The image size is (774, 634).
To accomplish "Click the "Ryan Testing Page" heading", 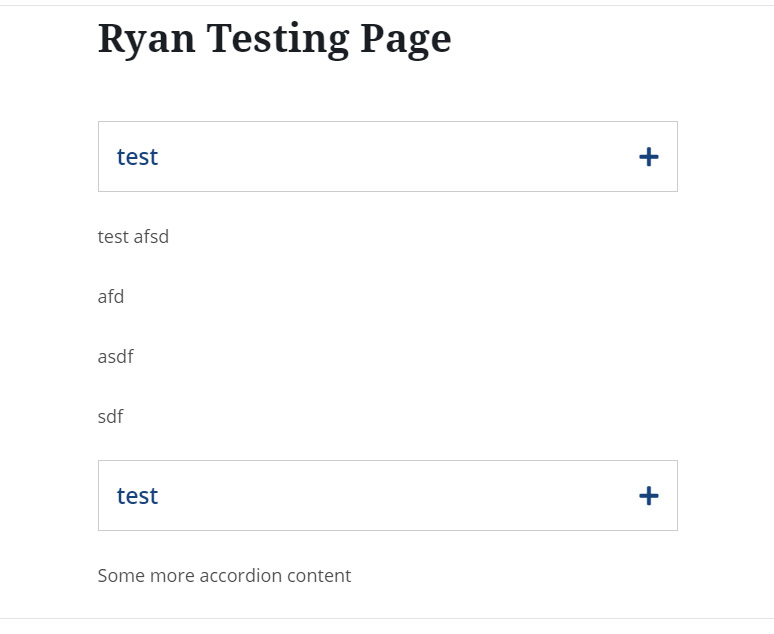I will point(274,38).
